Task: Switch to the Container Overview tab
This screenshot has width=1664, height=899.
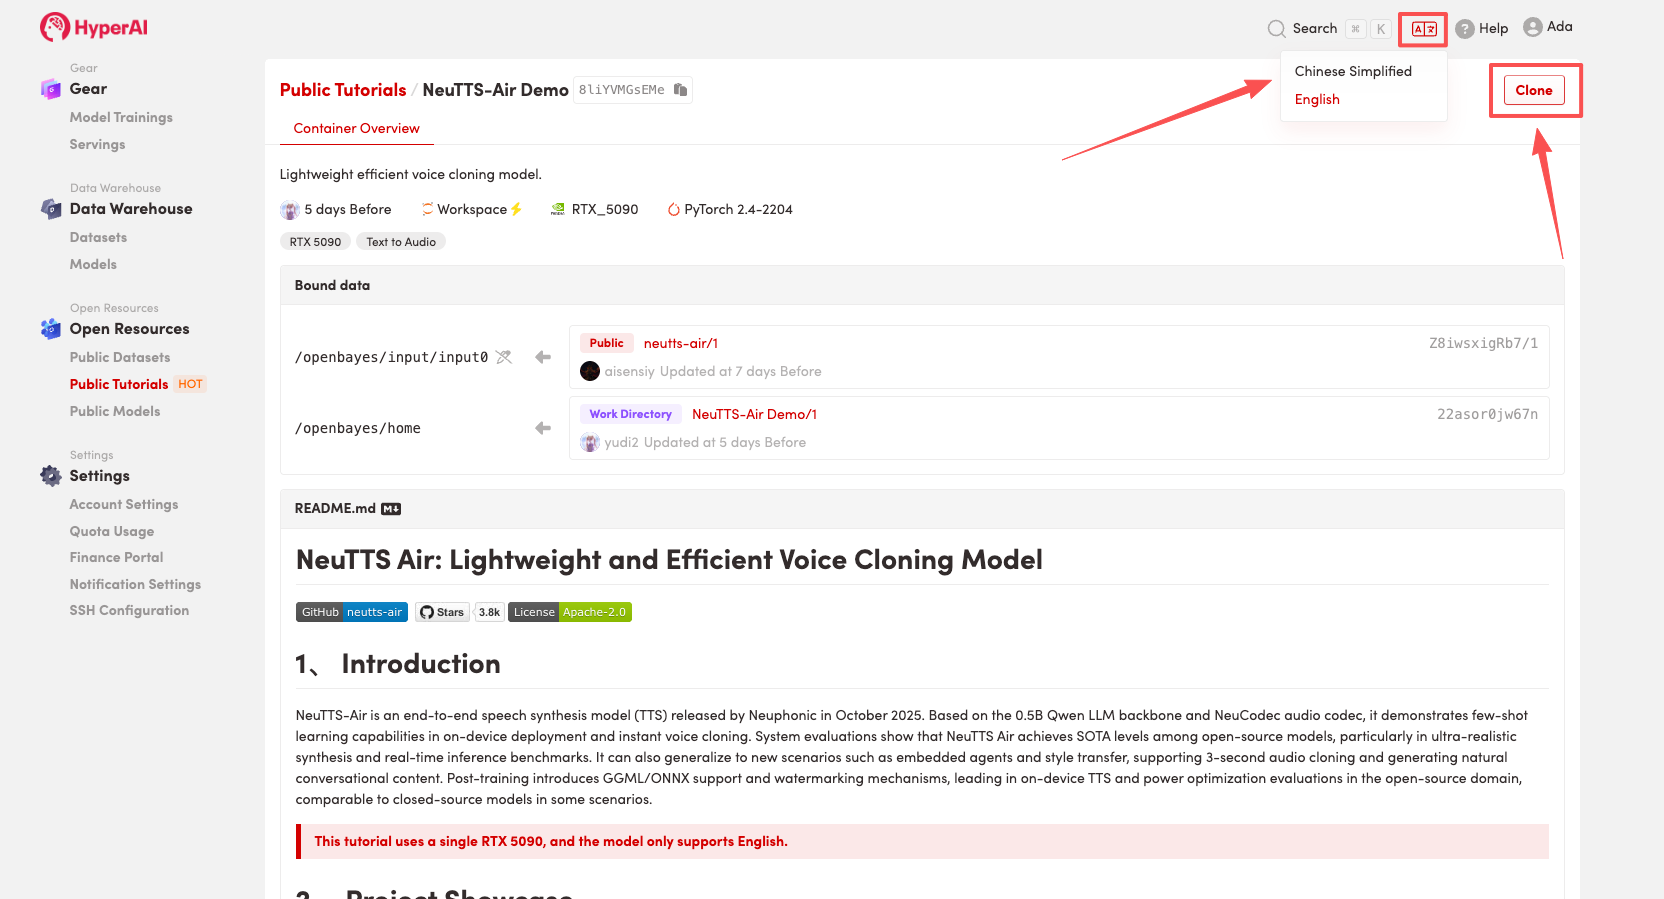Action: [356, 128]
